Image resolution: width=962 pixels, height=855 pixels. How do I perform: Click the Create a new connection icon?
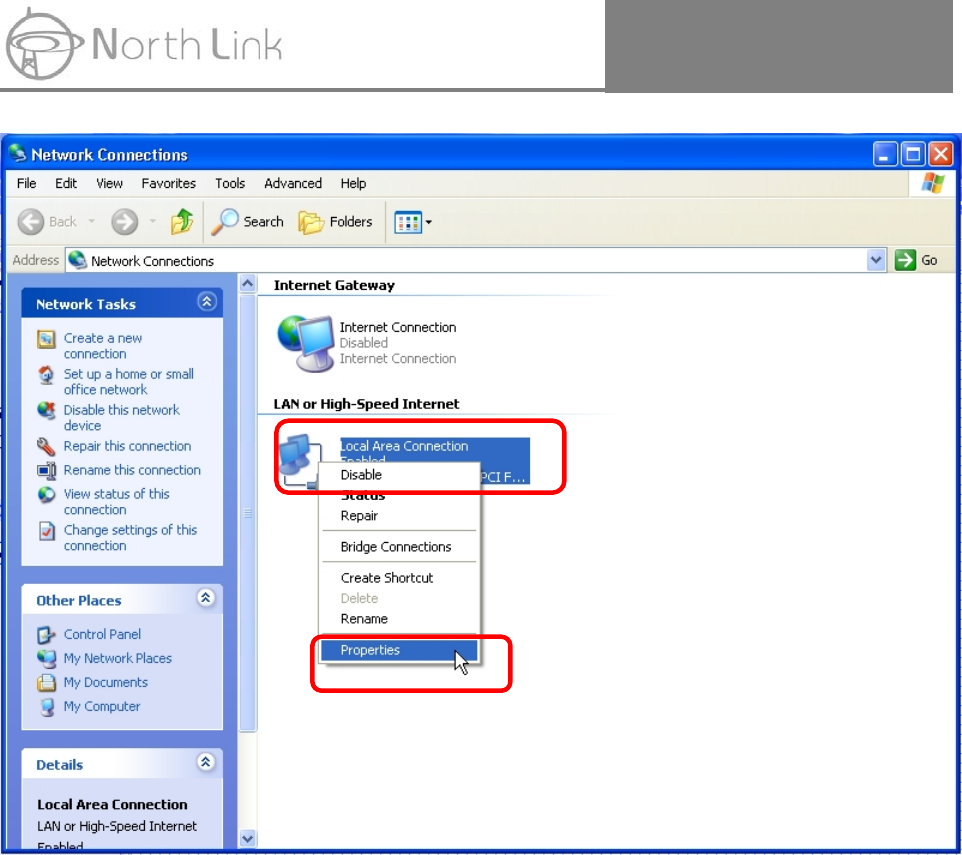click(46, 339)
